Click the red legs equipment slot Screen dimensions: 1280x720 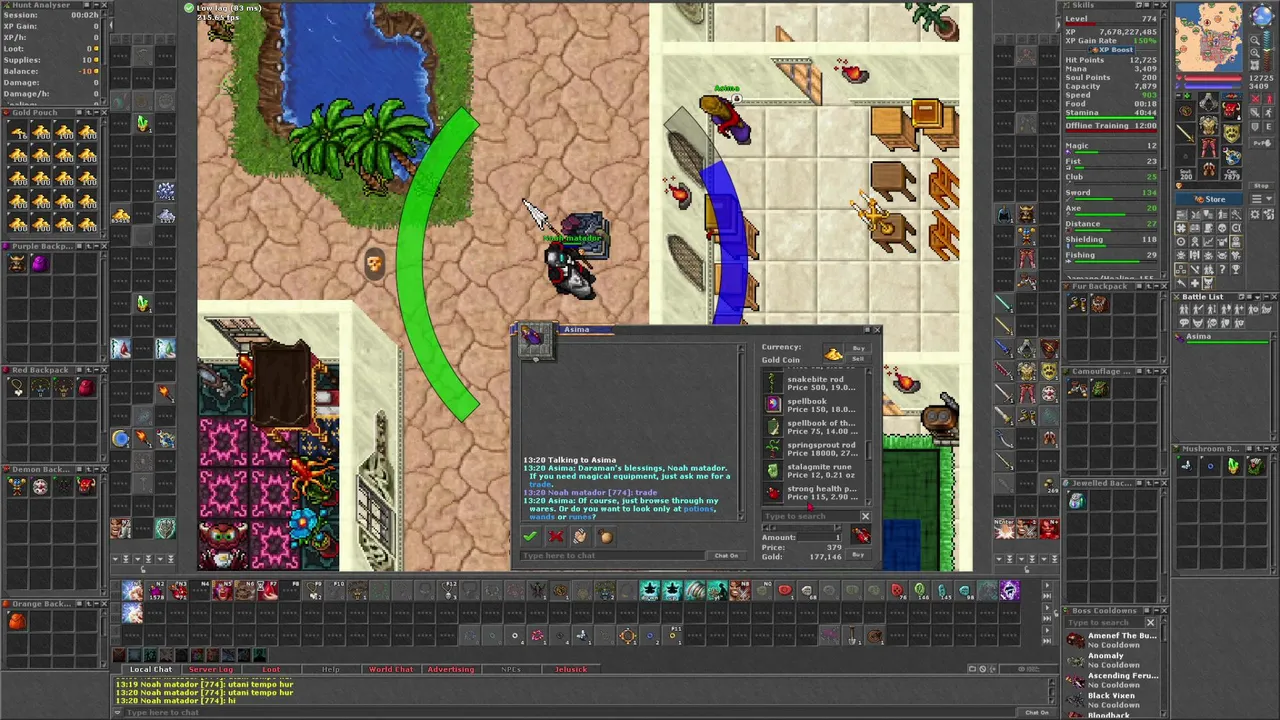click(x=1208, y=149)
